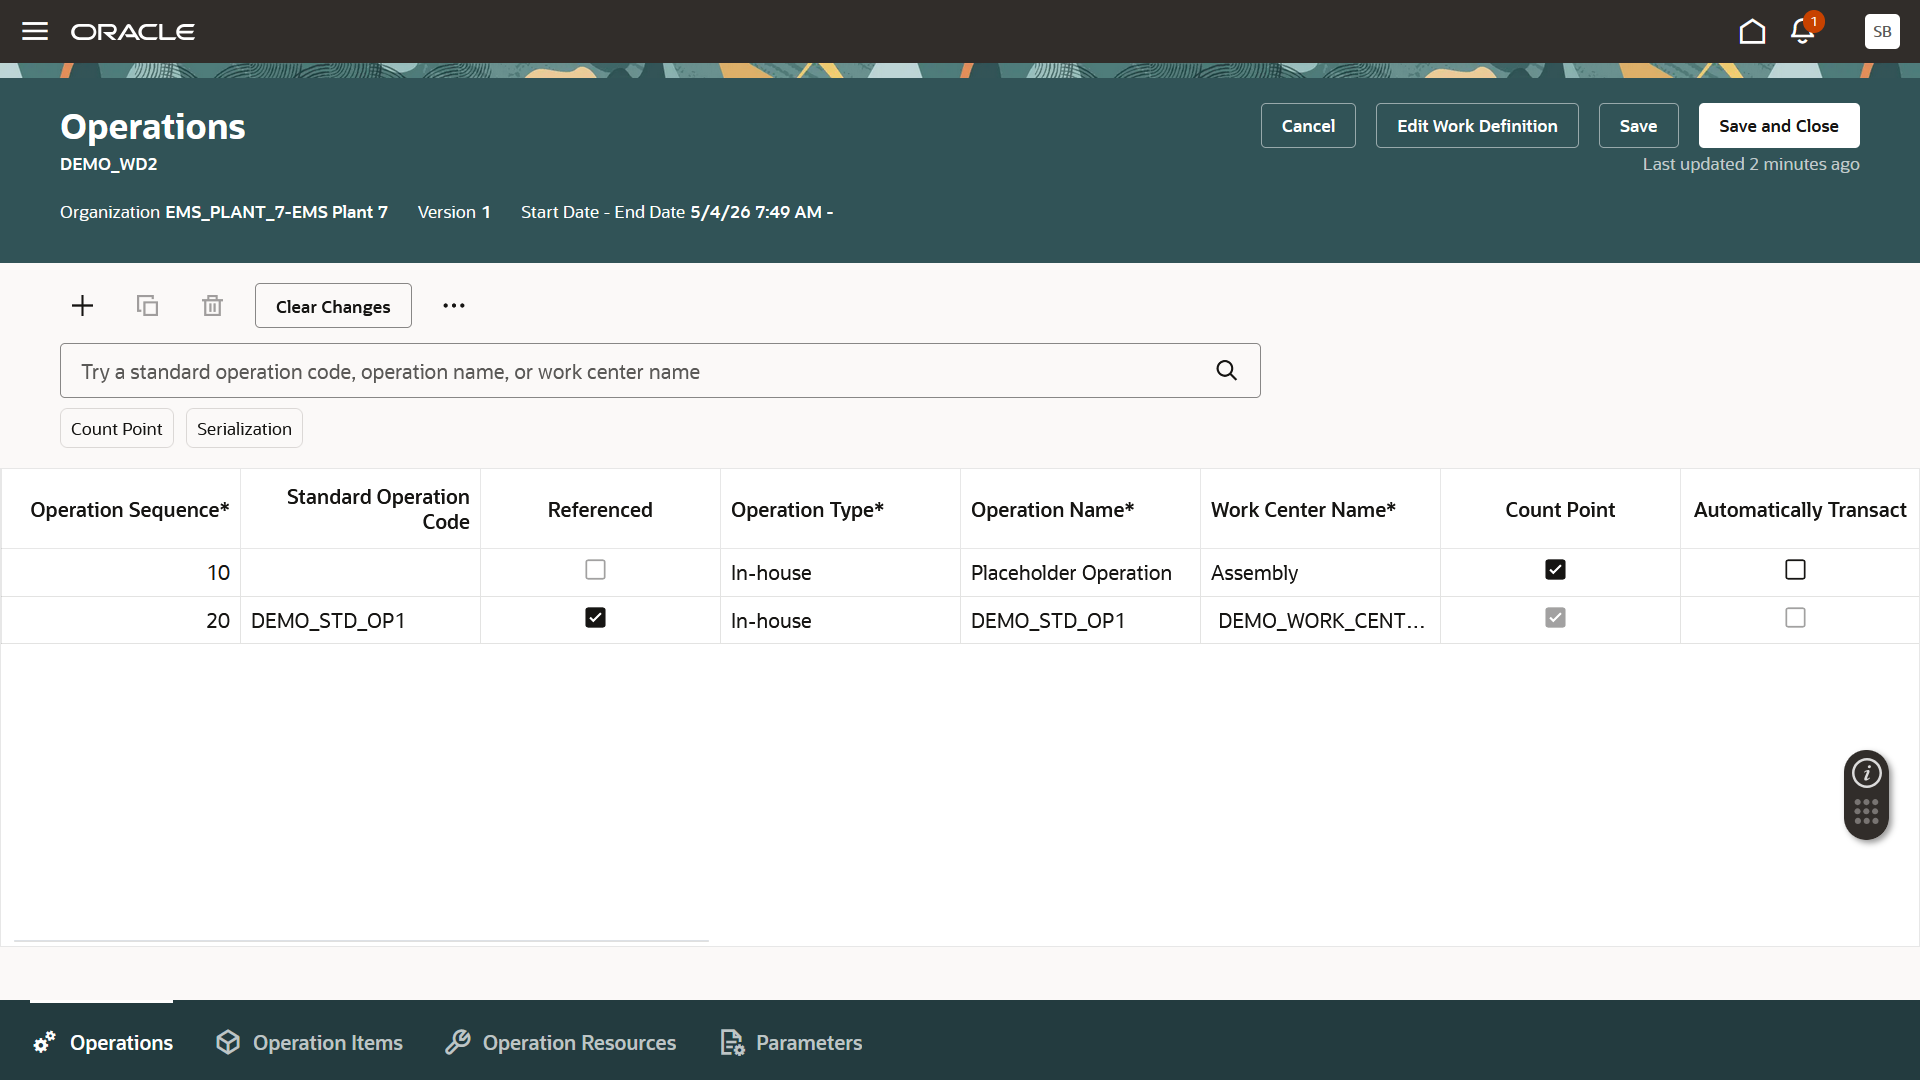Open the SB user profile avatar
1920x1080 pixels.
click(1882, 31)
